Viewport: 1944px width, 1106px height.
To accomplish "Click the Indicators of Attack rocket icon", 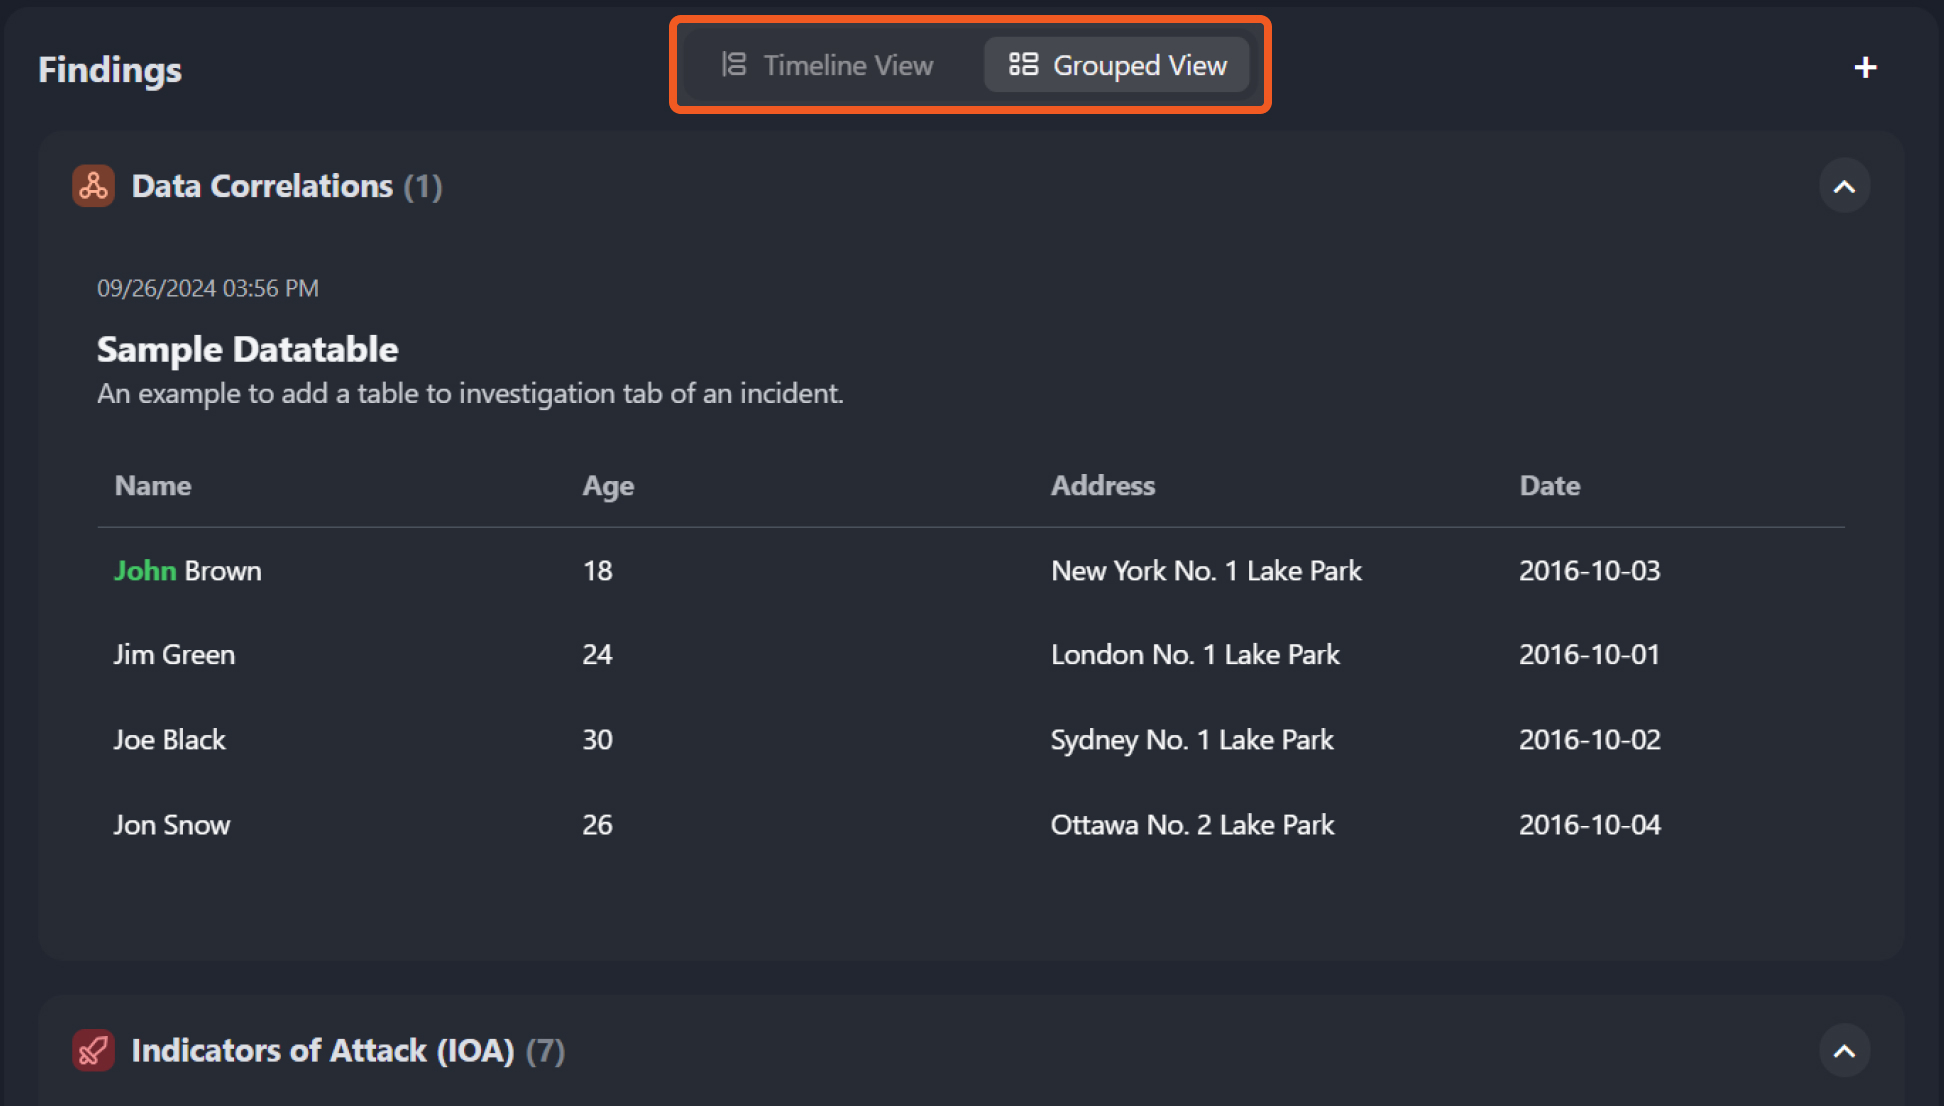I will pyautogui.click(x=93, y=1050).
